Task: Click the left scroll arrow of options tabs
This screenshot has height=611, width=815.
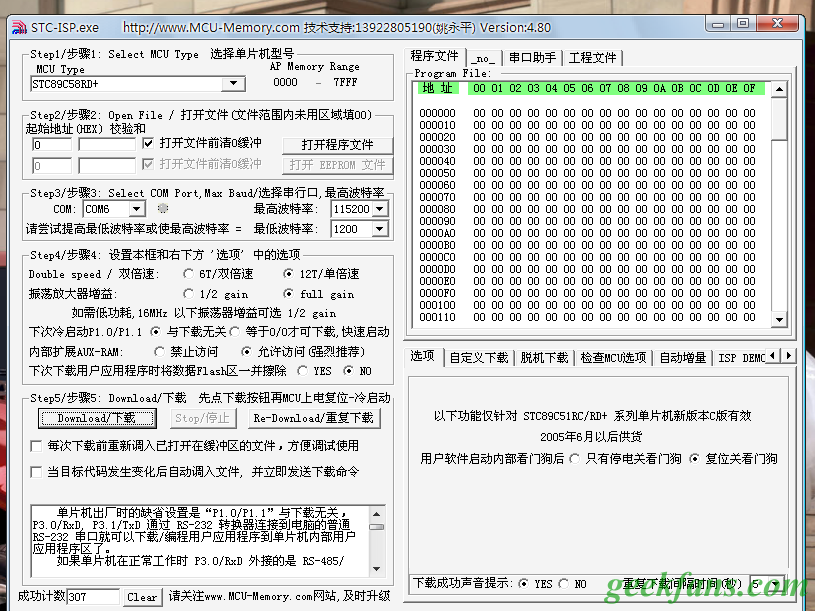Action: click(x=776, y=356)
